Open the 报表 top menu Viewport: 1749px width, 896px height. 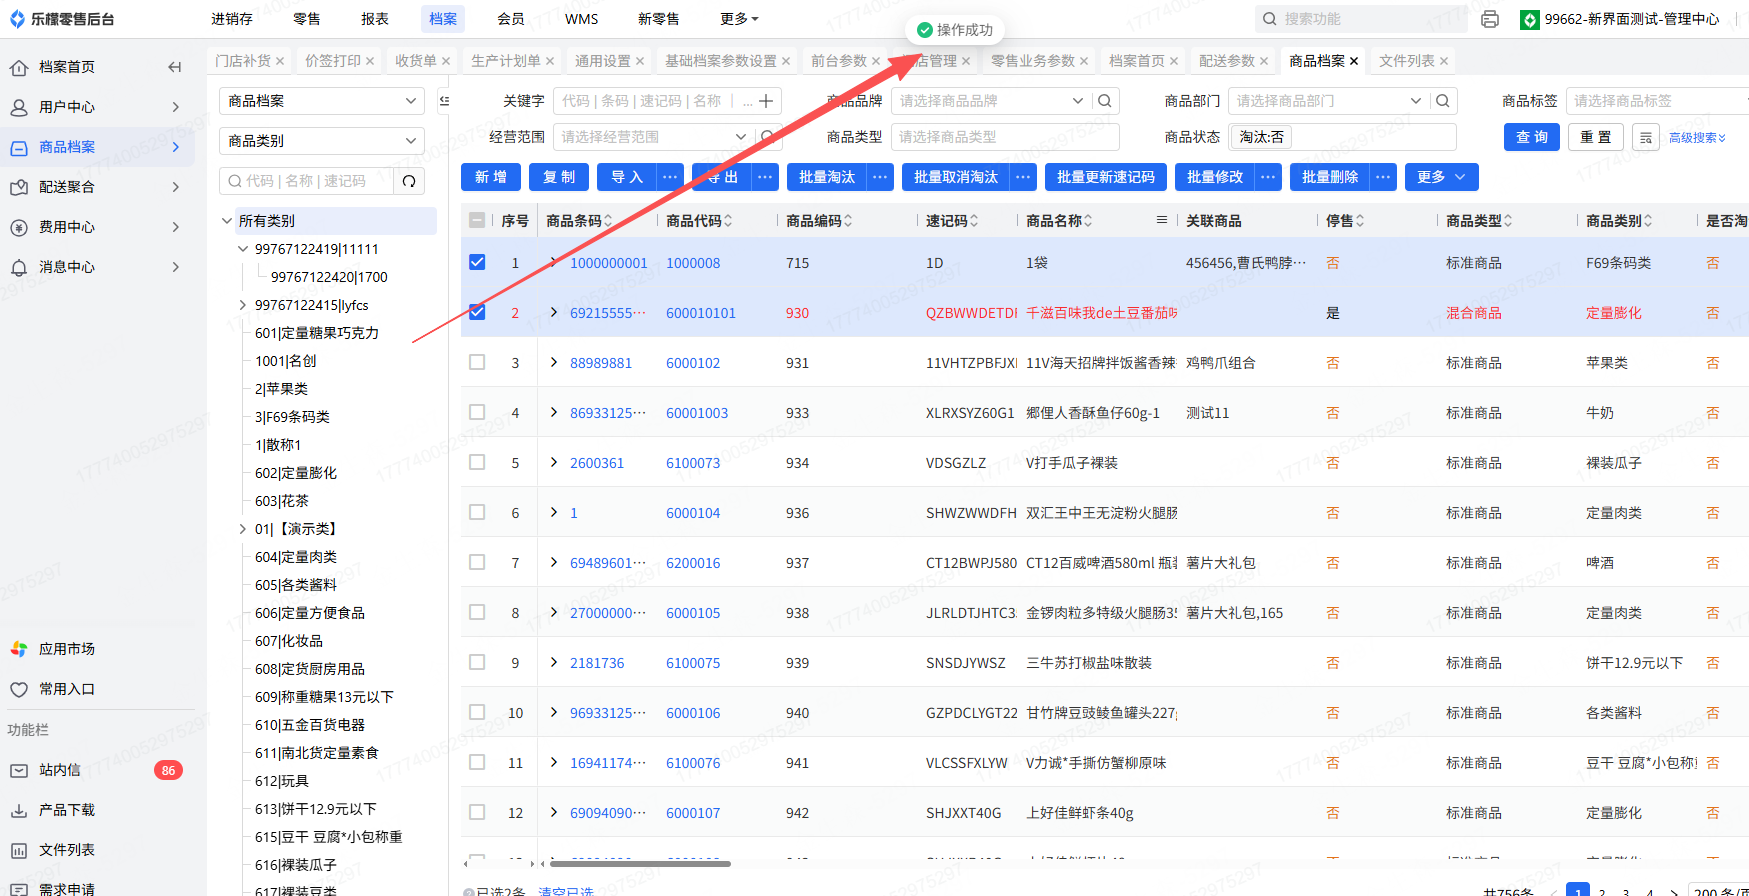pyautogui.click(x=375, y=19)
